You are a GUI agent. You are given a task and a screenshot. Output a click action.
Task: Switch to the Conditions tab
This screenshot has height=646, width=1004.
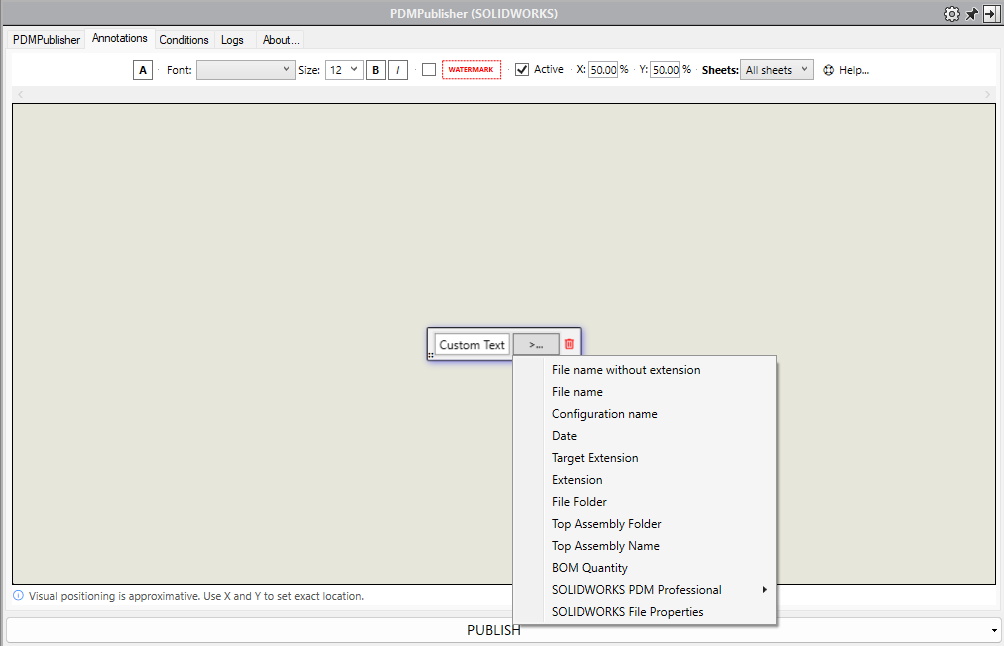click(183, 39)
